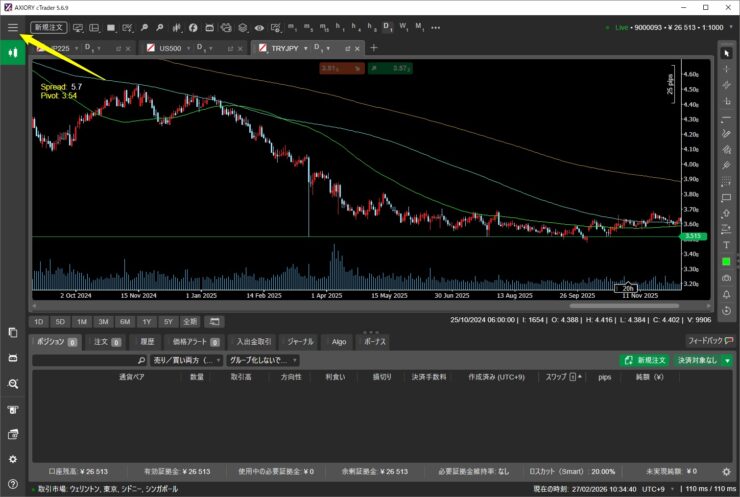The height and width of the screenshot is (497, 740).
Task: Open the hamburger main menu
Action: tap(13, 27)
